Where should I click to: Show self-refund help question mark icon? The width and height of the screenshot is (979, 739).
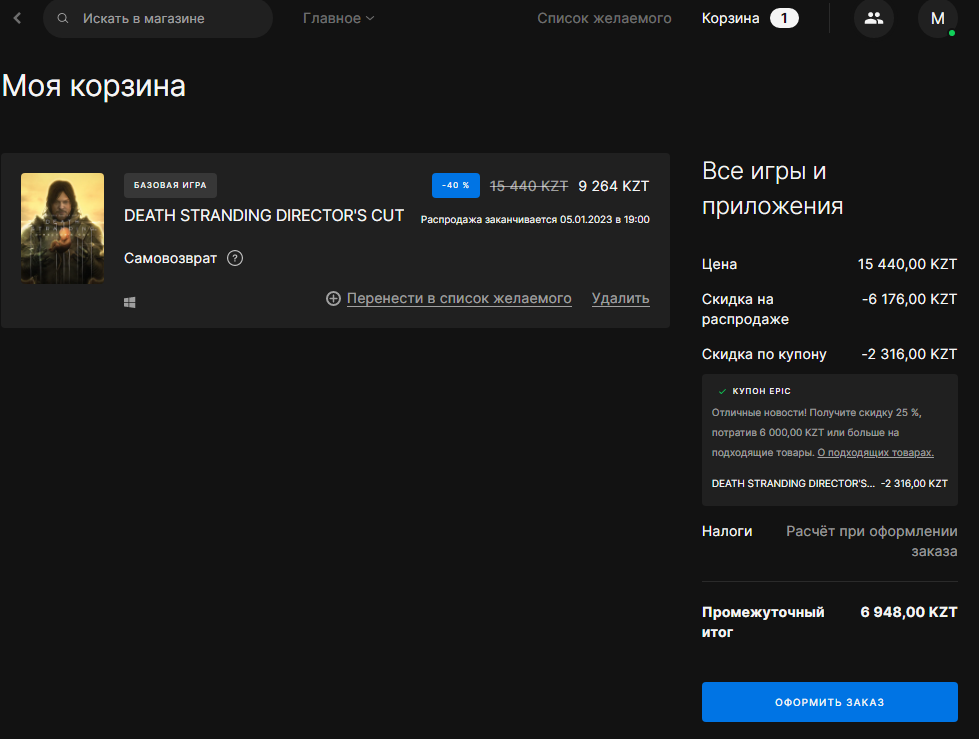[235, 258]
